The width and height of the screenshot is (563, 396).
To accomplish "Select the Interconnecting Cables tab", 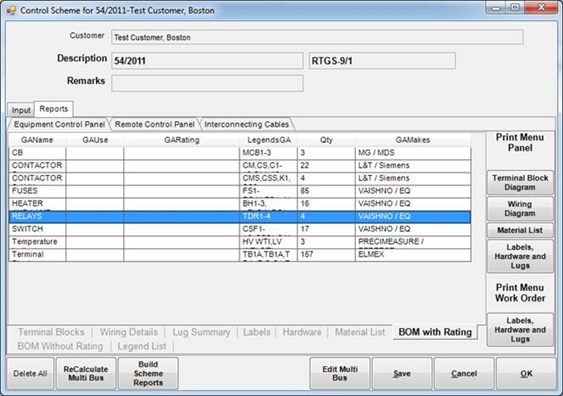I will click(247, 124).
